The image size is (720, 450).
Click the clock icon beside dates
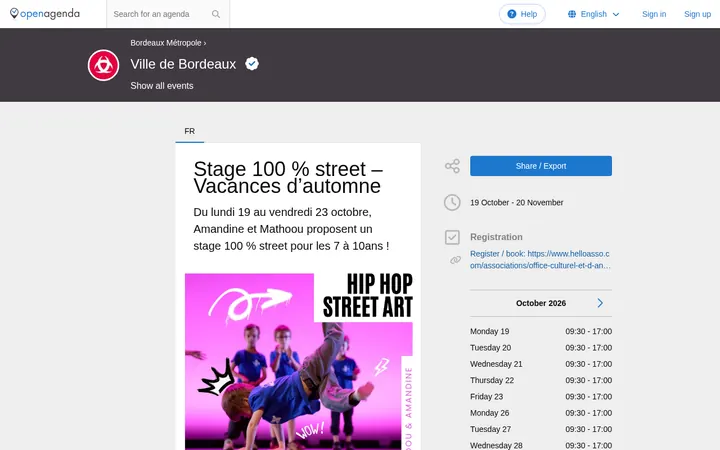(x=452, y=202)
